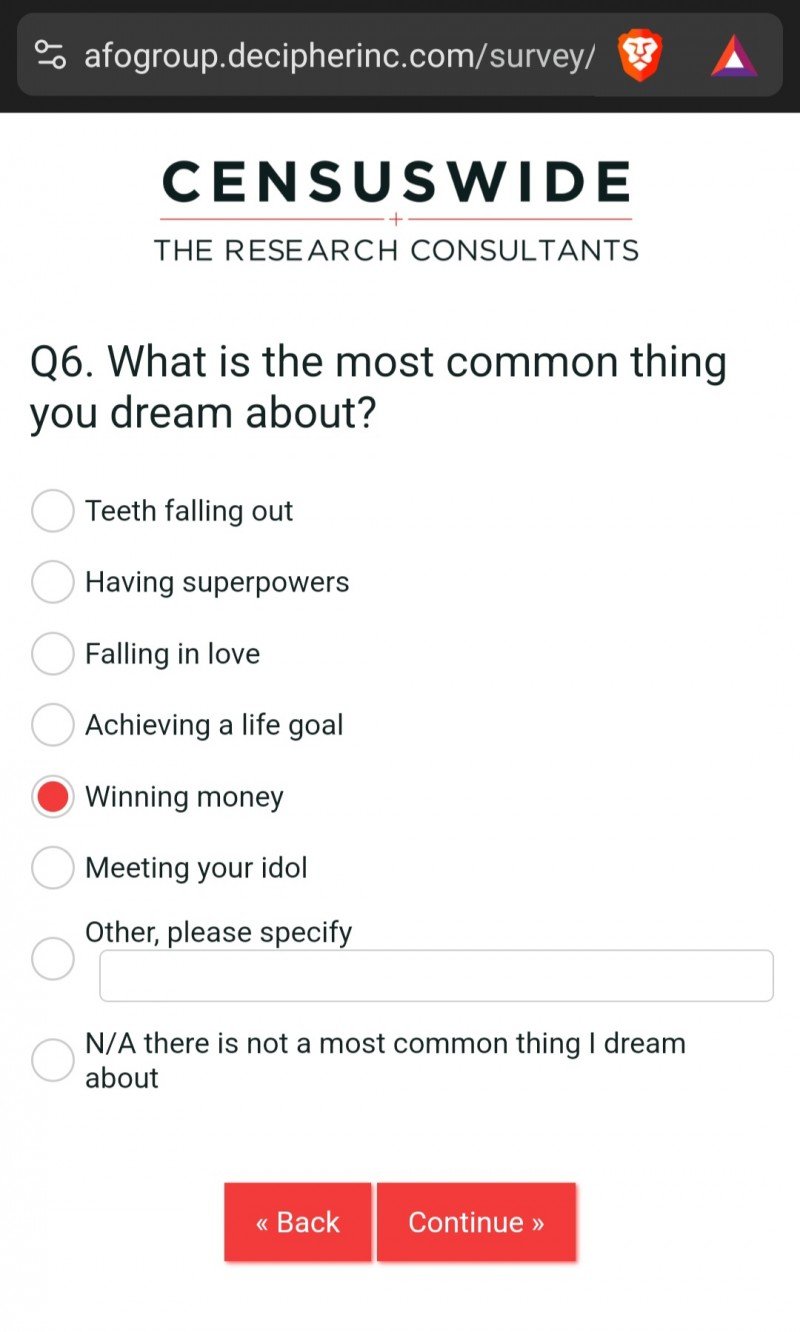Image resolution: width=800 pixels, height=1332 pixels.
Task: Select "Falling in love" radio button
Action: [53, 654]
